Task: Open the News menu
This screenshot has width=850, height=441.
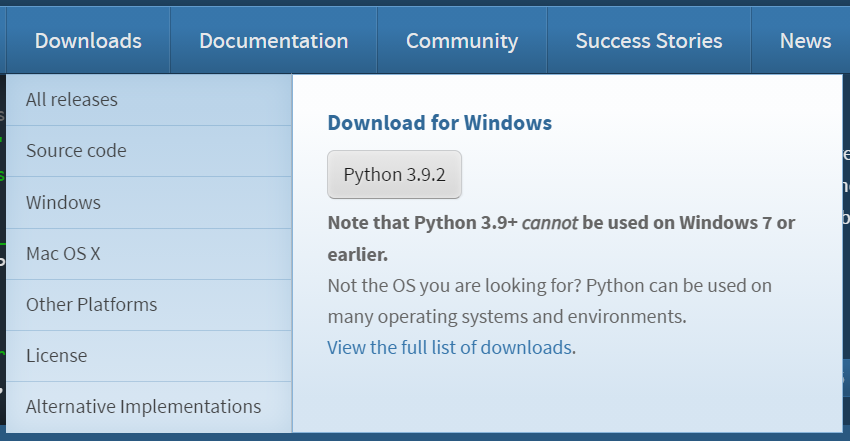Action: pos(805,41)
